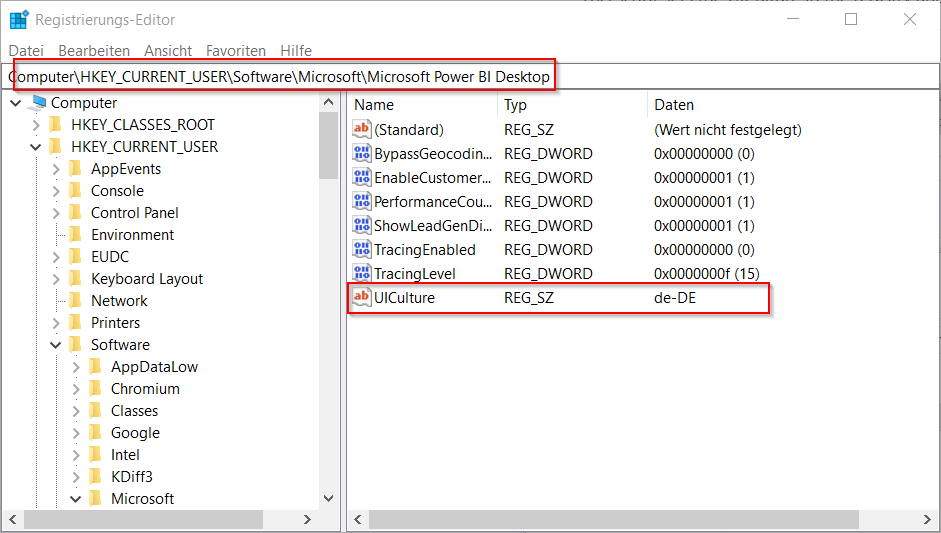The height and width of the screenshot is (533, 941).
Task: Click the registry path address bar
Action: coord(470,77)
